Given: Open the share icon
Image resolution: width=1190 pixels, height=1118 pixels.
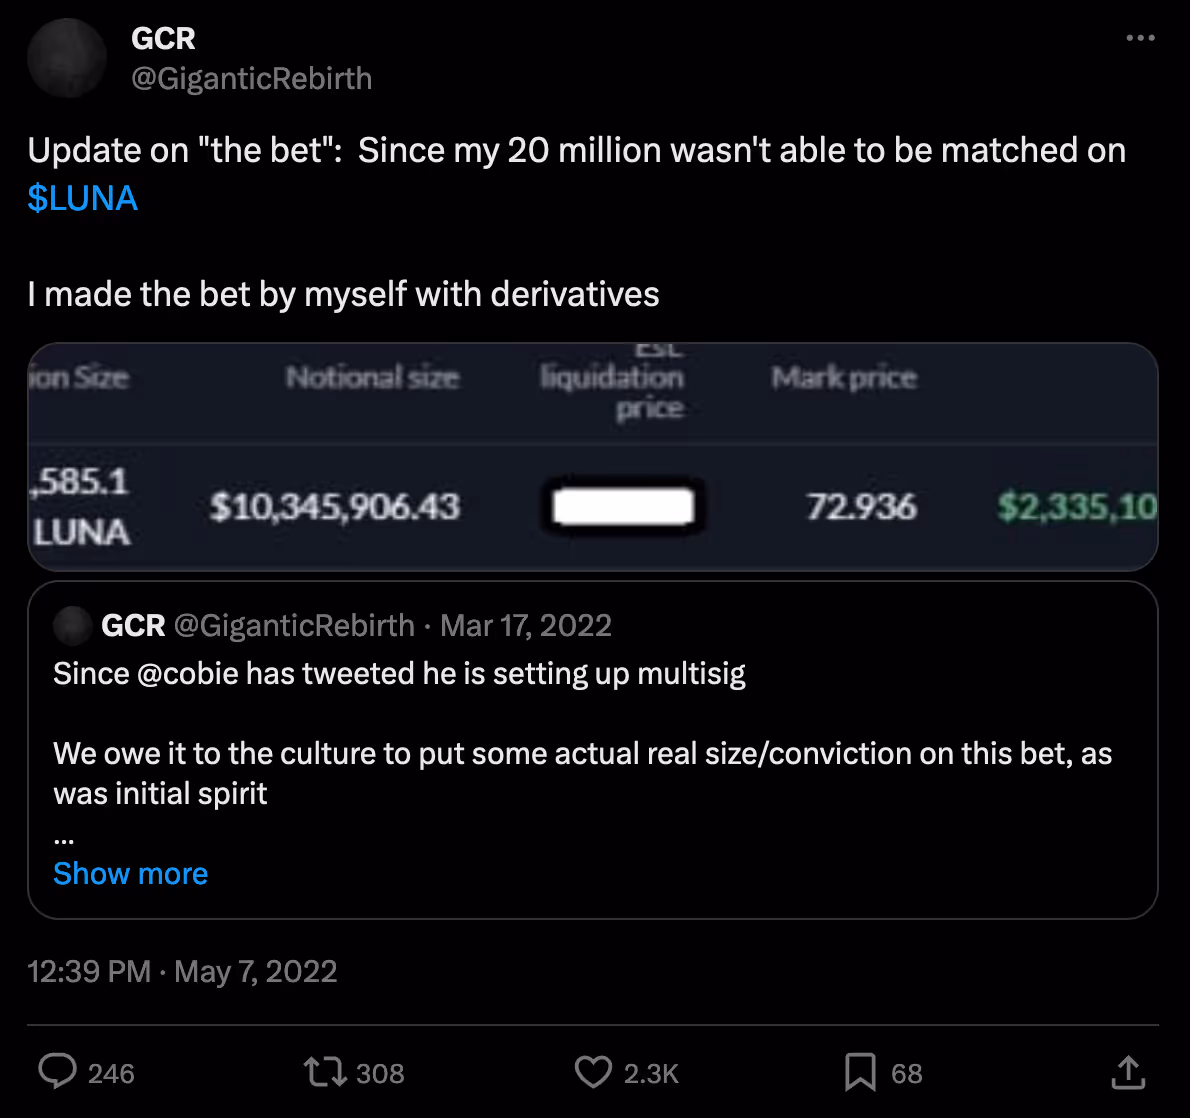Looking at the screenshot, I should (x=1127, y=1072).
